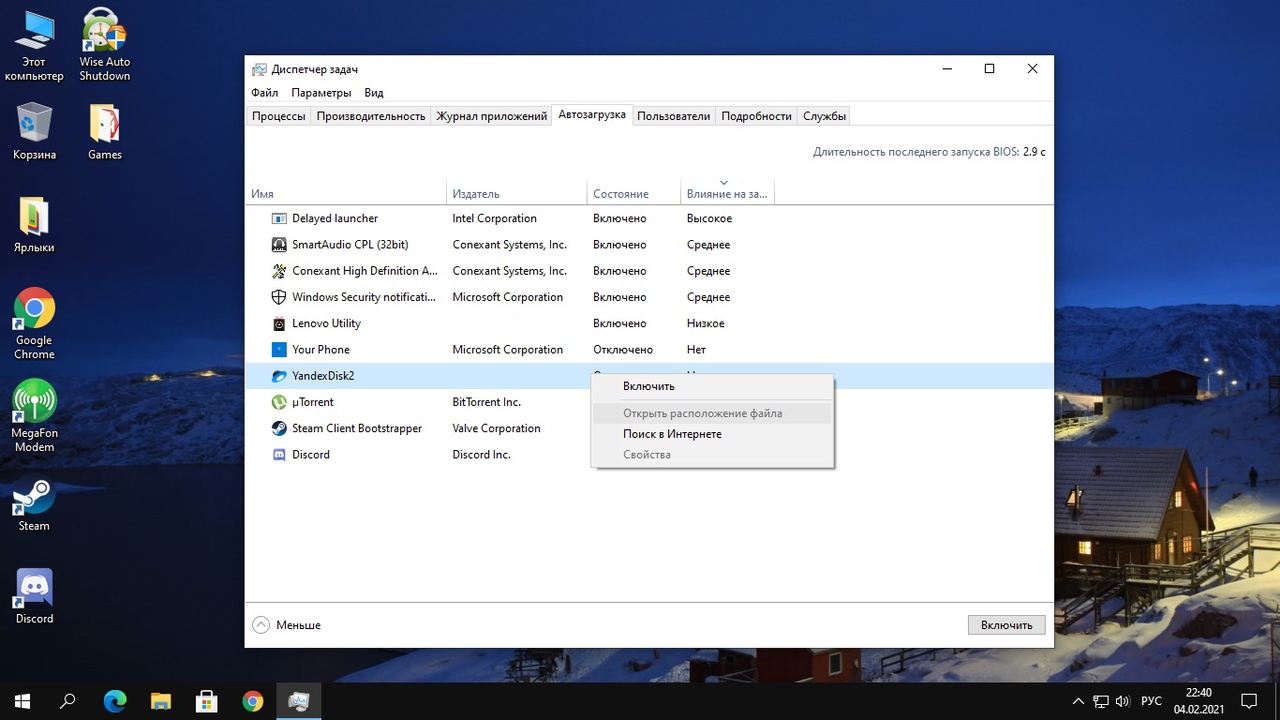
Task: Sort list by Состояние column header
Action: coord(633,193)
